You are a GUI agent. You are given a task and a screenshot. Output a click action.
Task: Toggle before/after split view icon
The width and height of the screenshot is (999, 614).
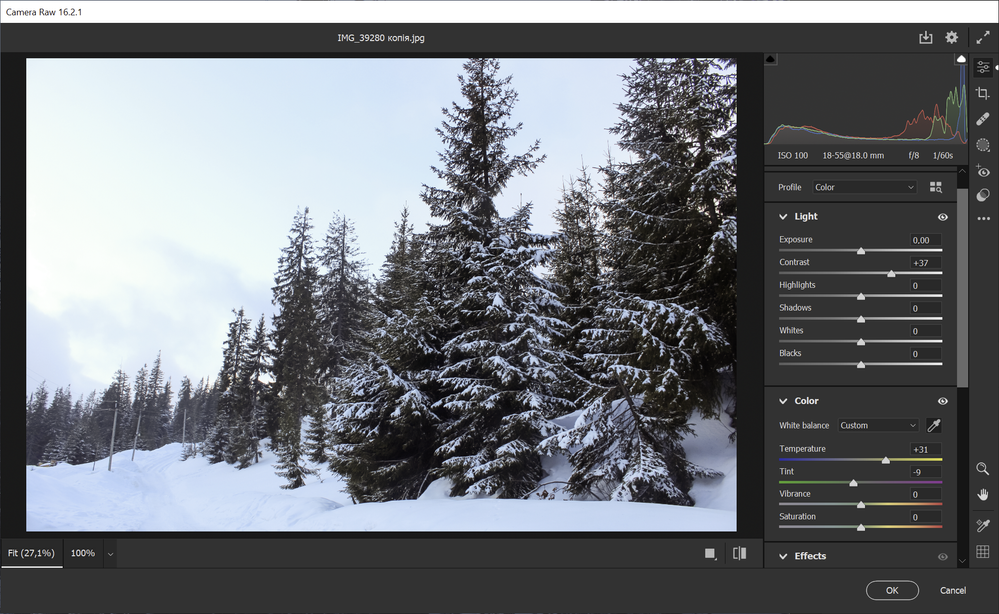739,553
